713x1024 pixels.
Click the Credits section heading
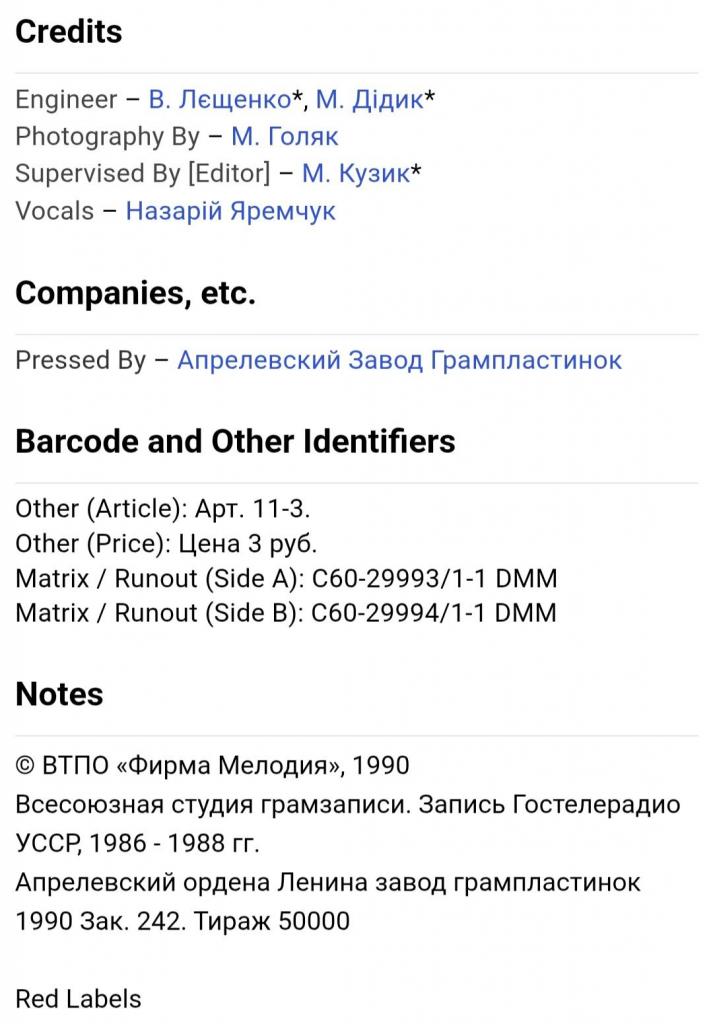tap(69, 31)
